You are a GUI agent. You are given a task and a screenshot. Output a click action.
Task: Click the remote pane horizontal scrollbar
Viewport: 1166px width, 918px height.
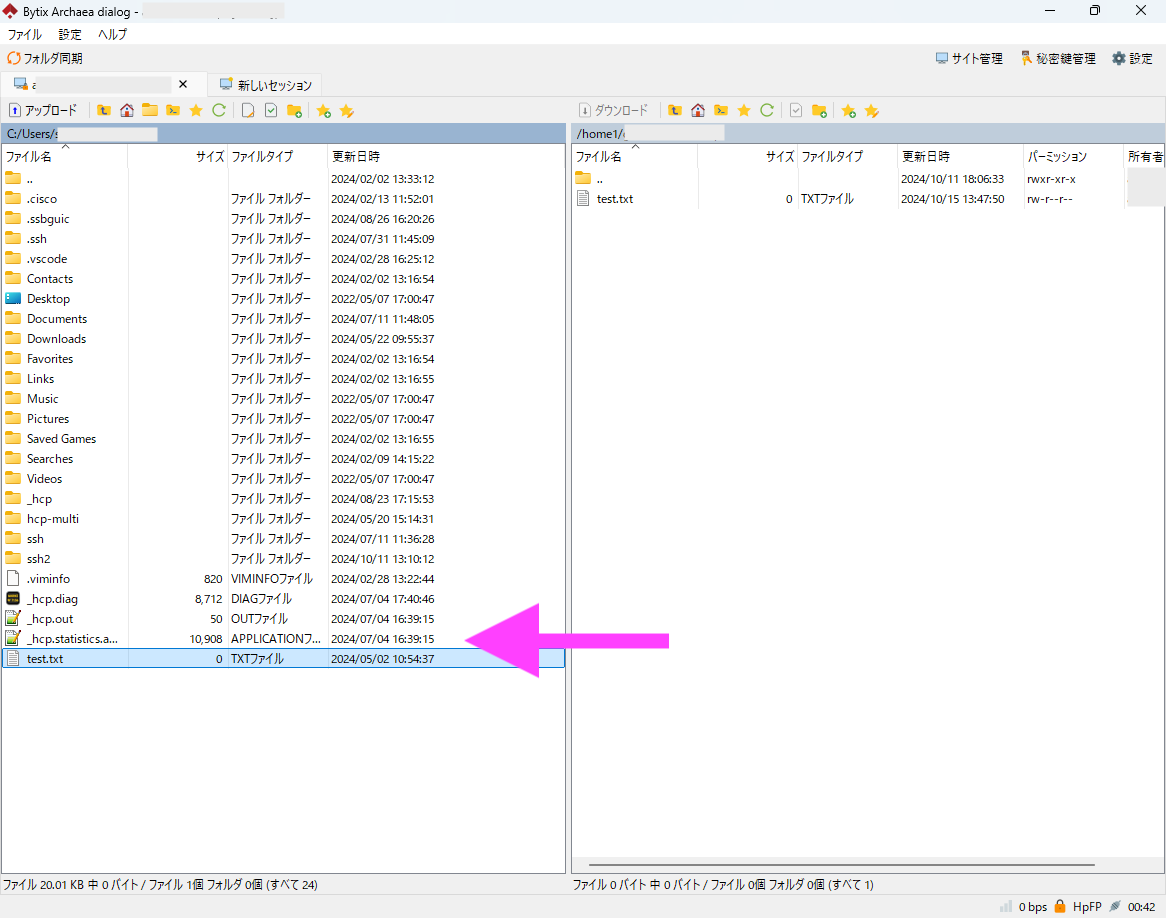[x=842, y=865]
